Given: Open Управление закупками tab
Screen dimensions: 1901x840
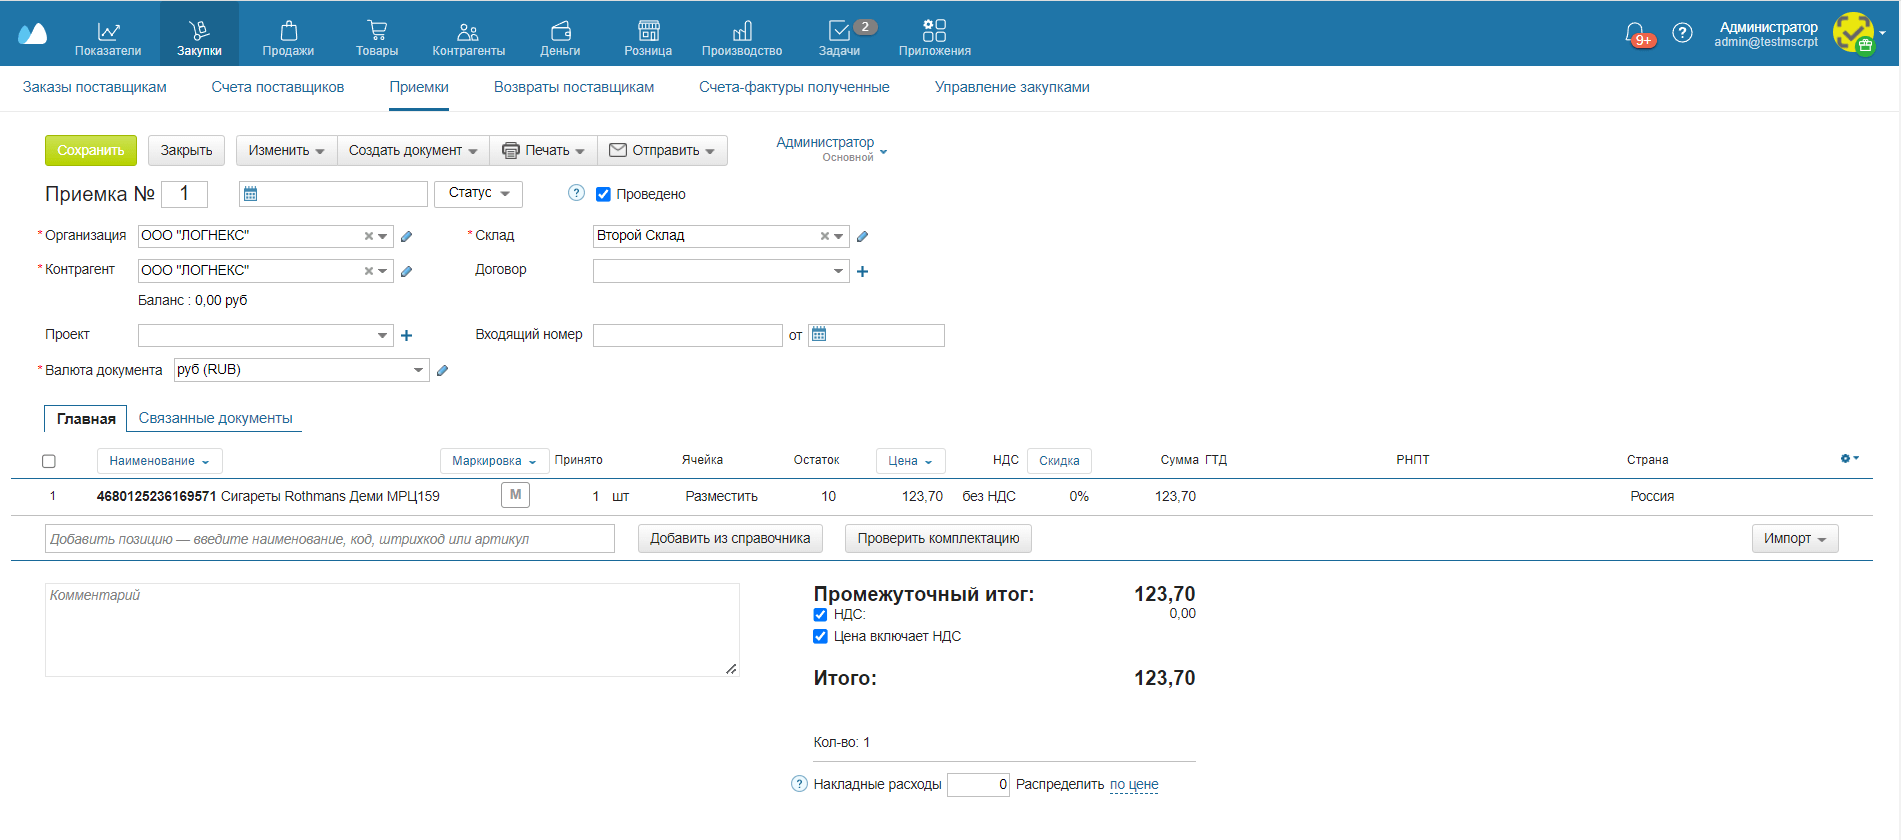Looking at the screenshot, I should (x=1012, y=87).
